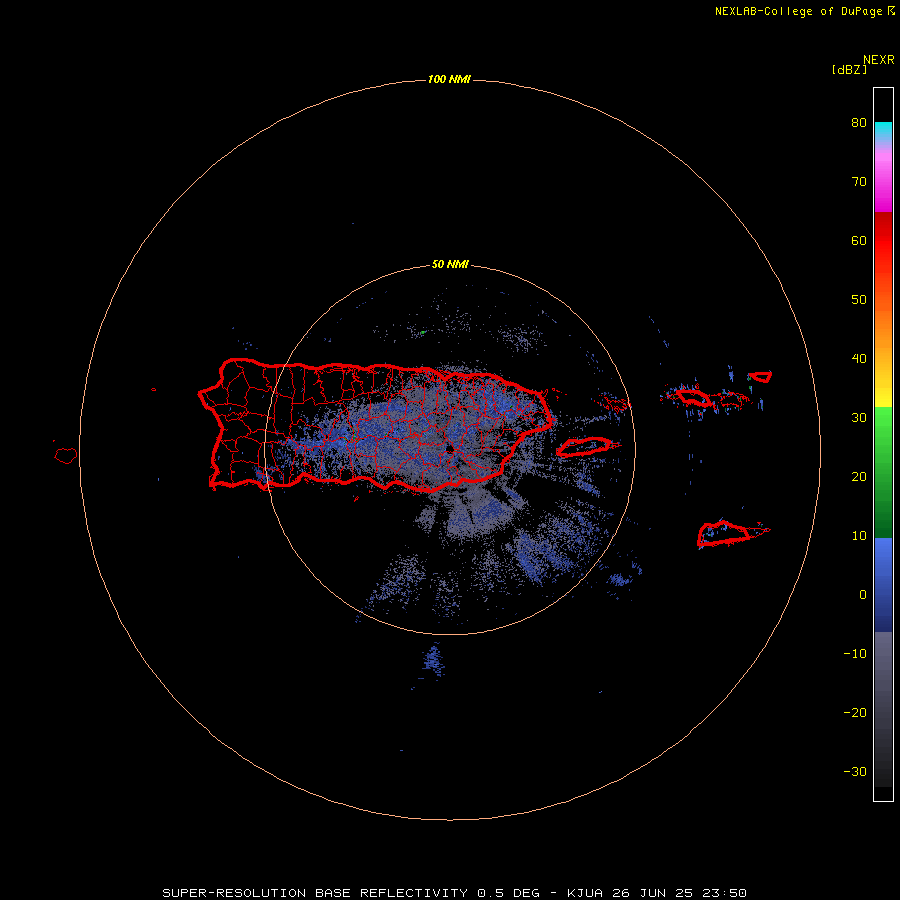Select the -10 tick label on the scale
This screenshot has height=900, width=900.
point(855,654)
